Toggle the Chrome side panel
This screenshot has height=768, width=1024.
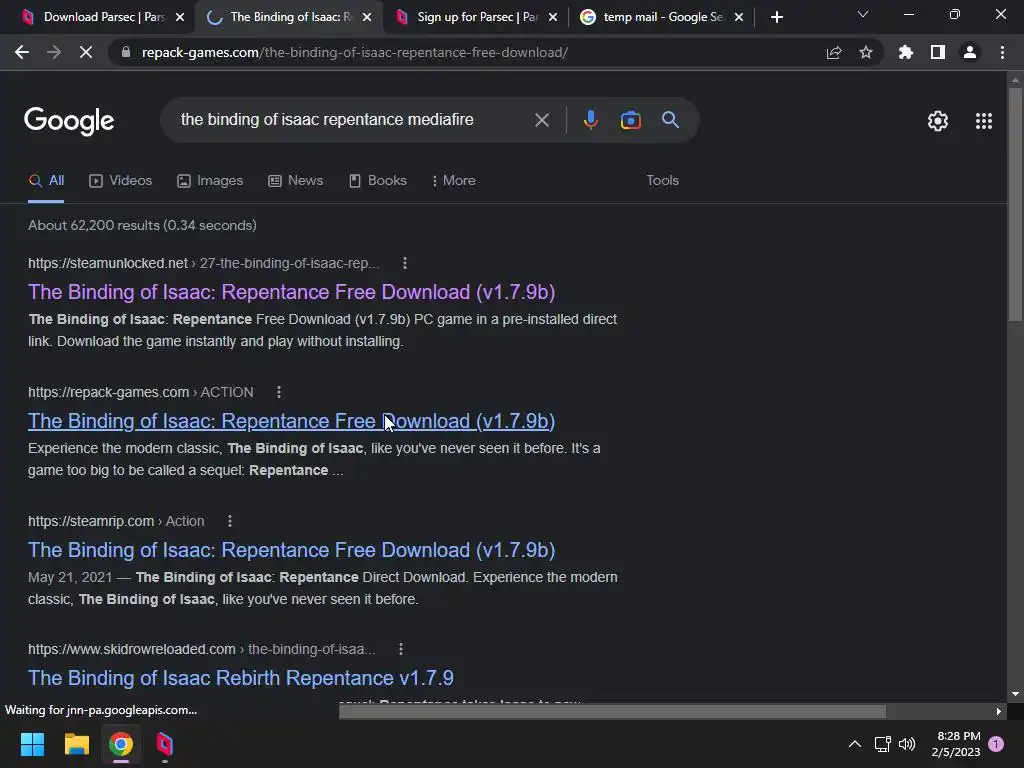(938, 52)
